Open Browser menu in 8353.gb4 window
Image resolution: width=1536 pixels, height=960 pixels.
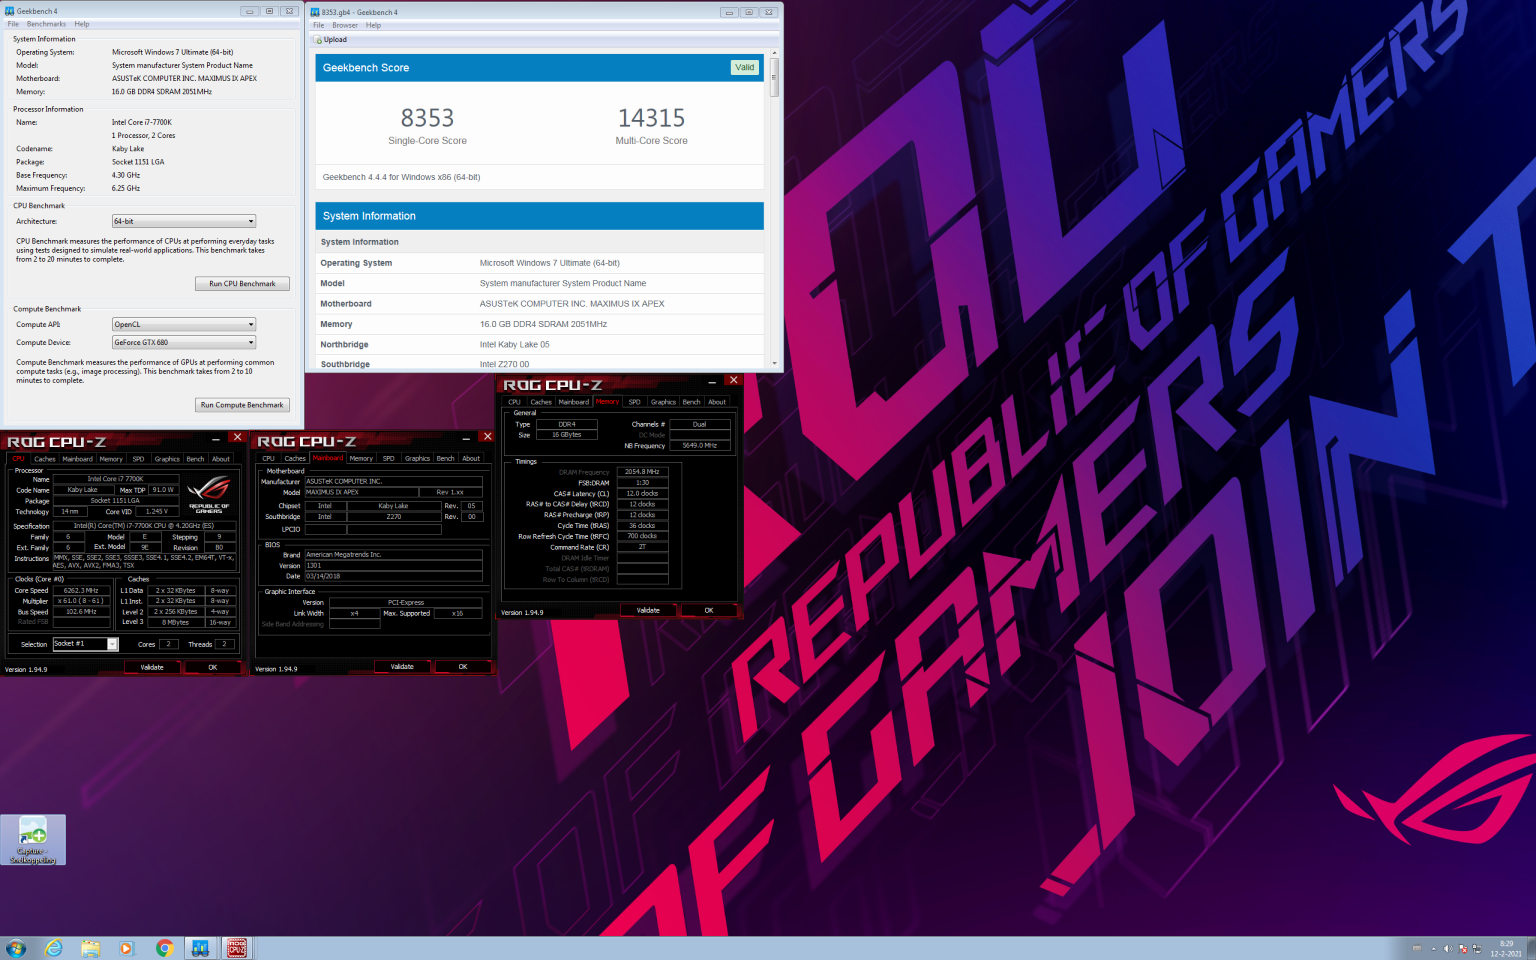[x=345, y=25]
